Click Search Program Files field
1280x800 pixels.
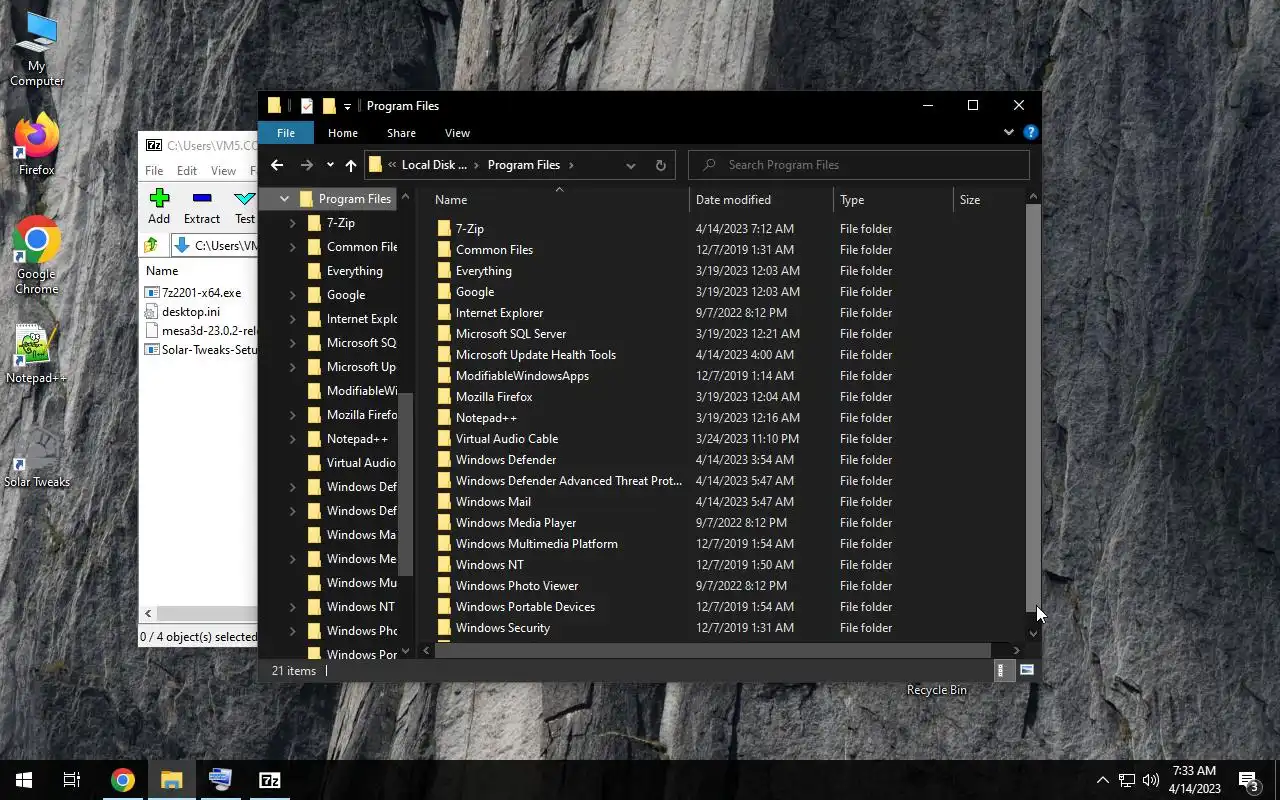pyautogui.click(x=858, y=165)
